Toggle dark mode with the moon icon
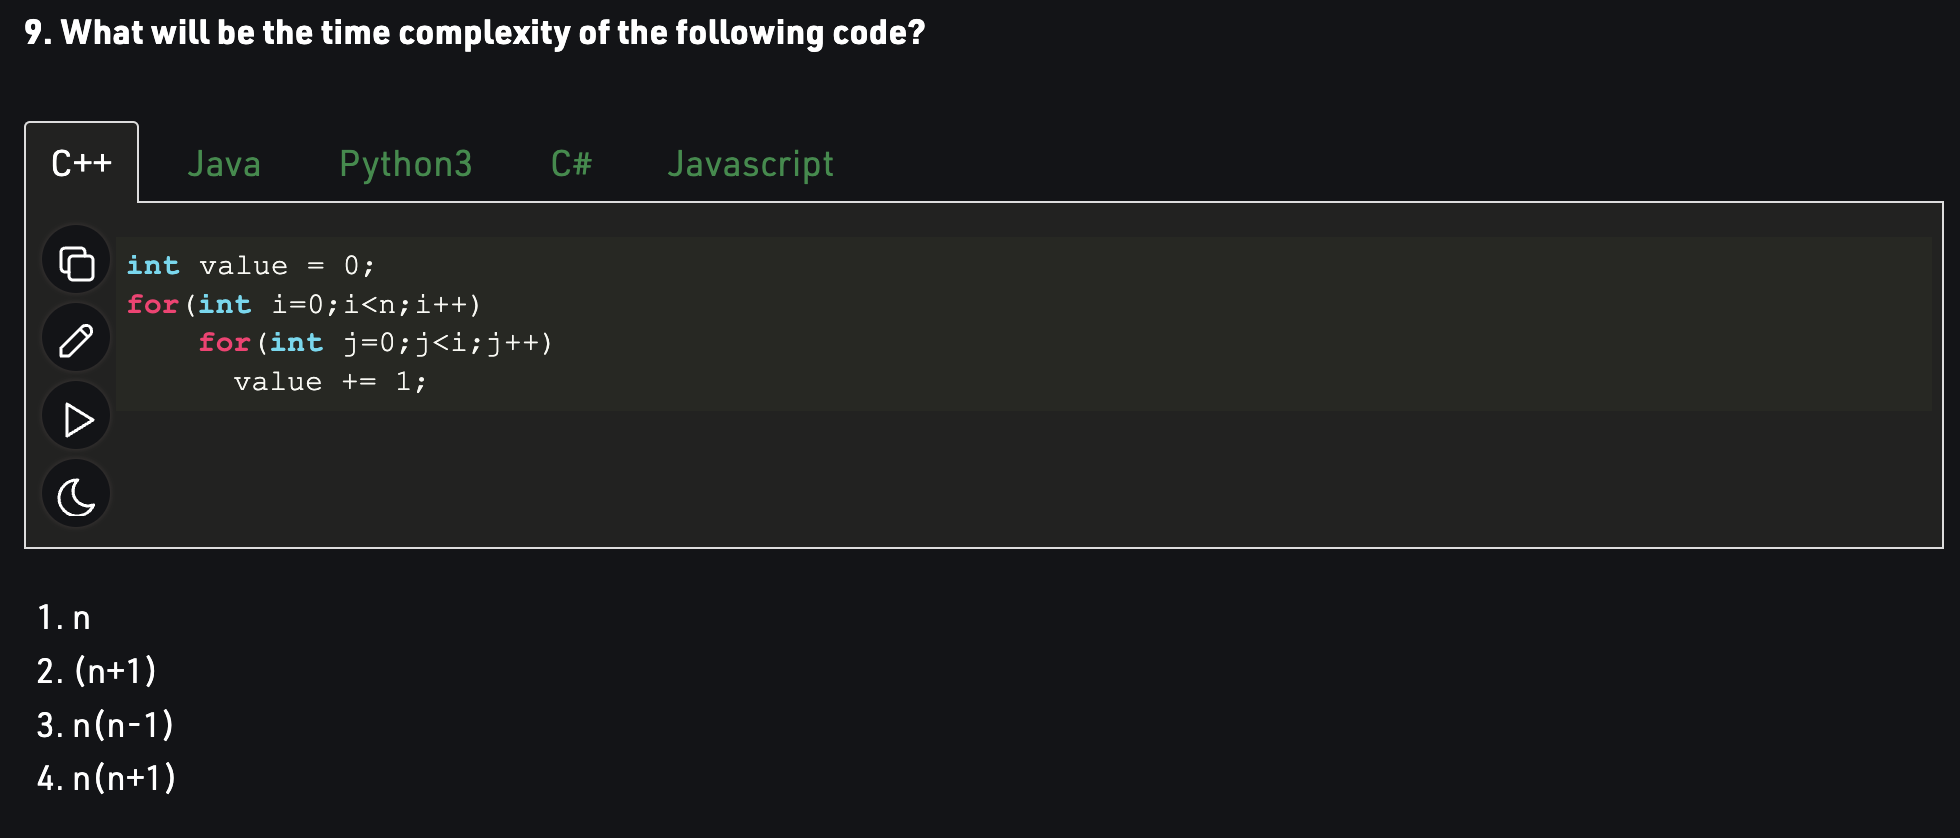The height and width of the screenshot is (838, 1960). 76,496
